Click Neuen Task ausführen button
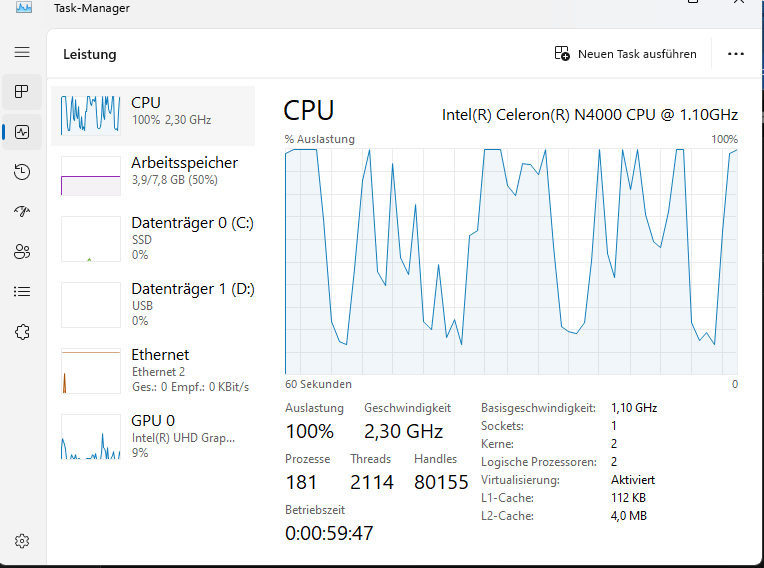Viewport: 764px width, 568px height. click(x=625, y=54)
